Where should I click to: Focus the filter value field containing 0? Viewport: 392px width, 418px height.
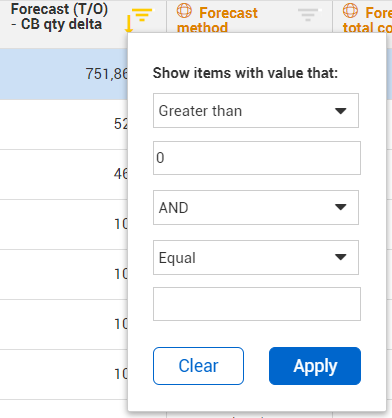pyautogui.click(x=257, y=158)
